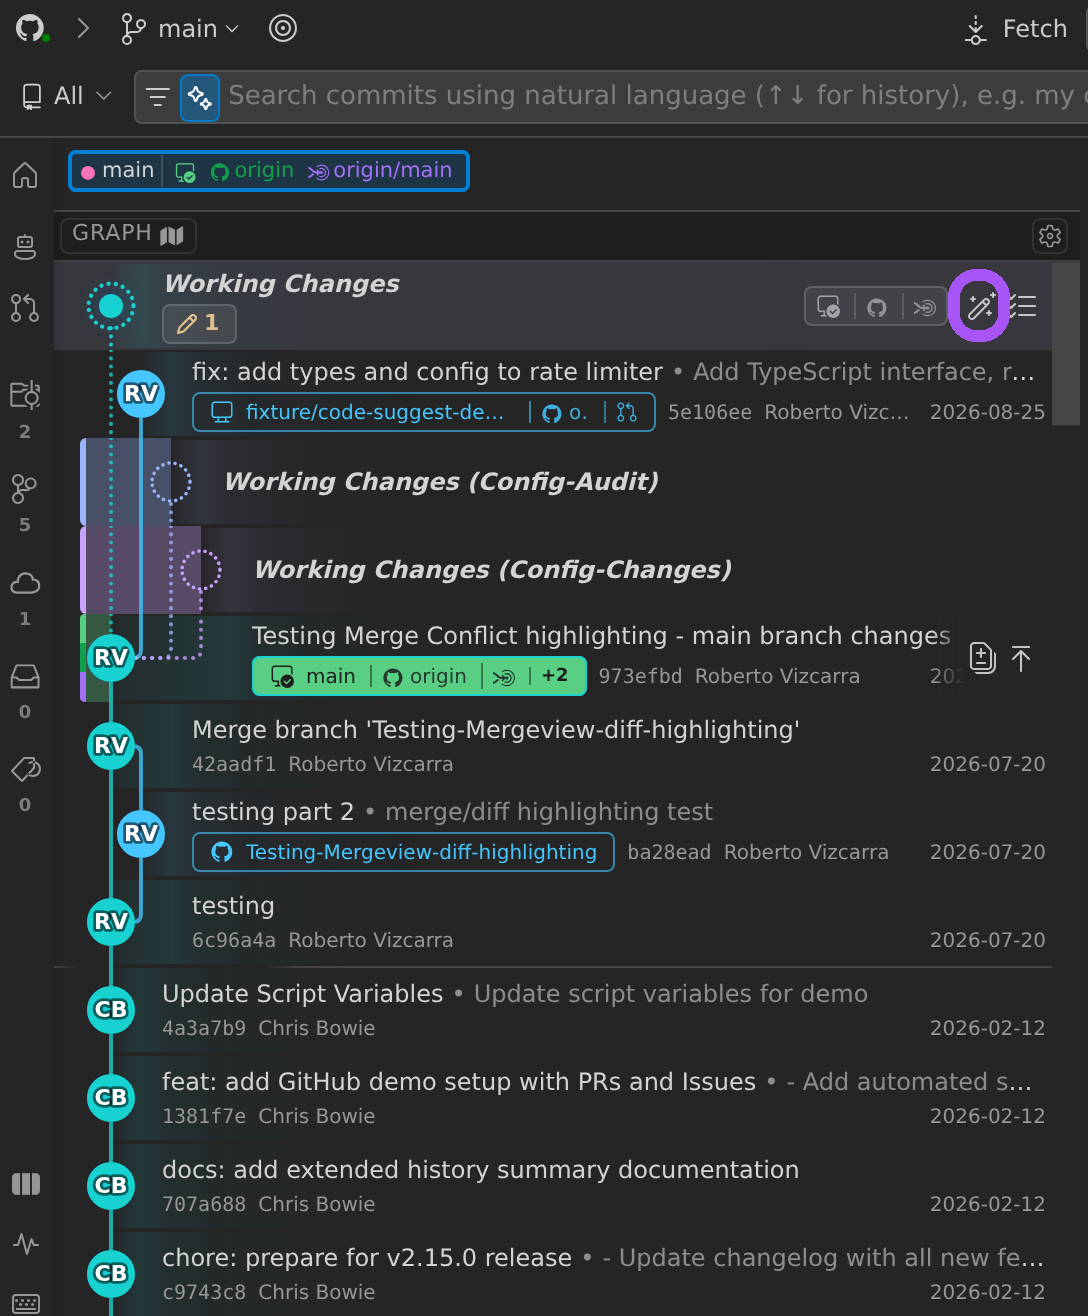Click commit hash 42aadf1

(x=234, y=764)
